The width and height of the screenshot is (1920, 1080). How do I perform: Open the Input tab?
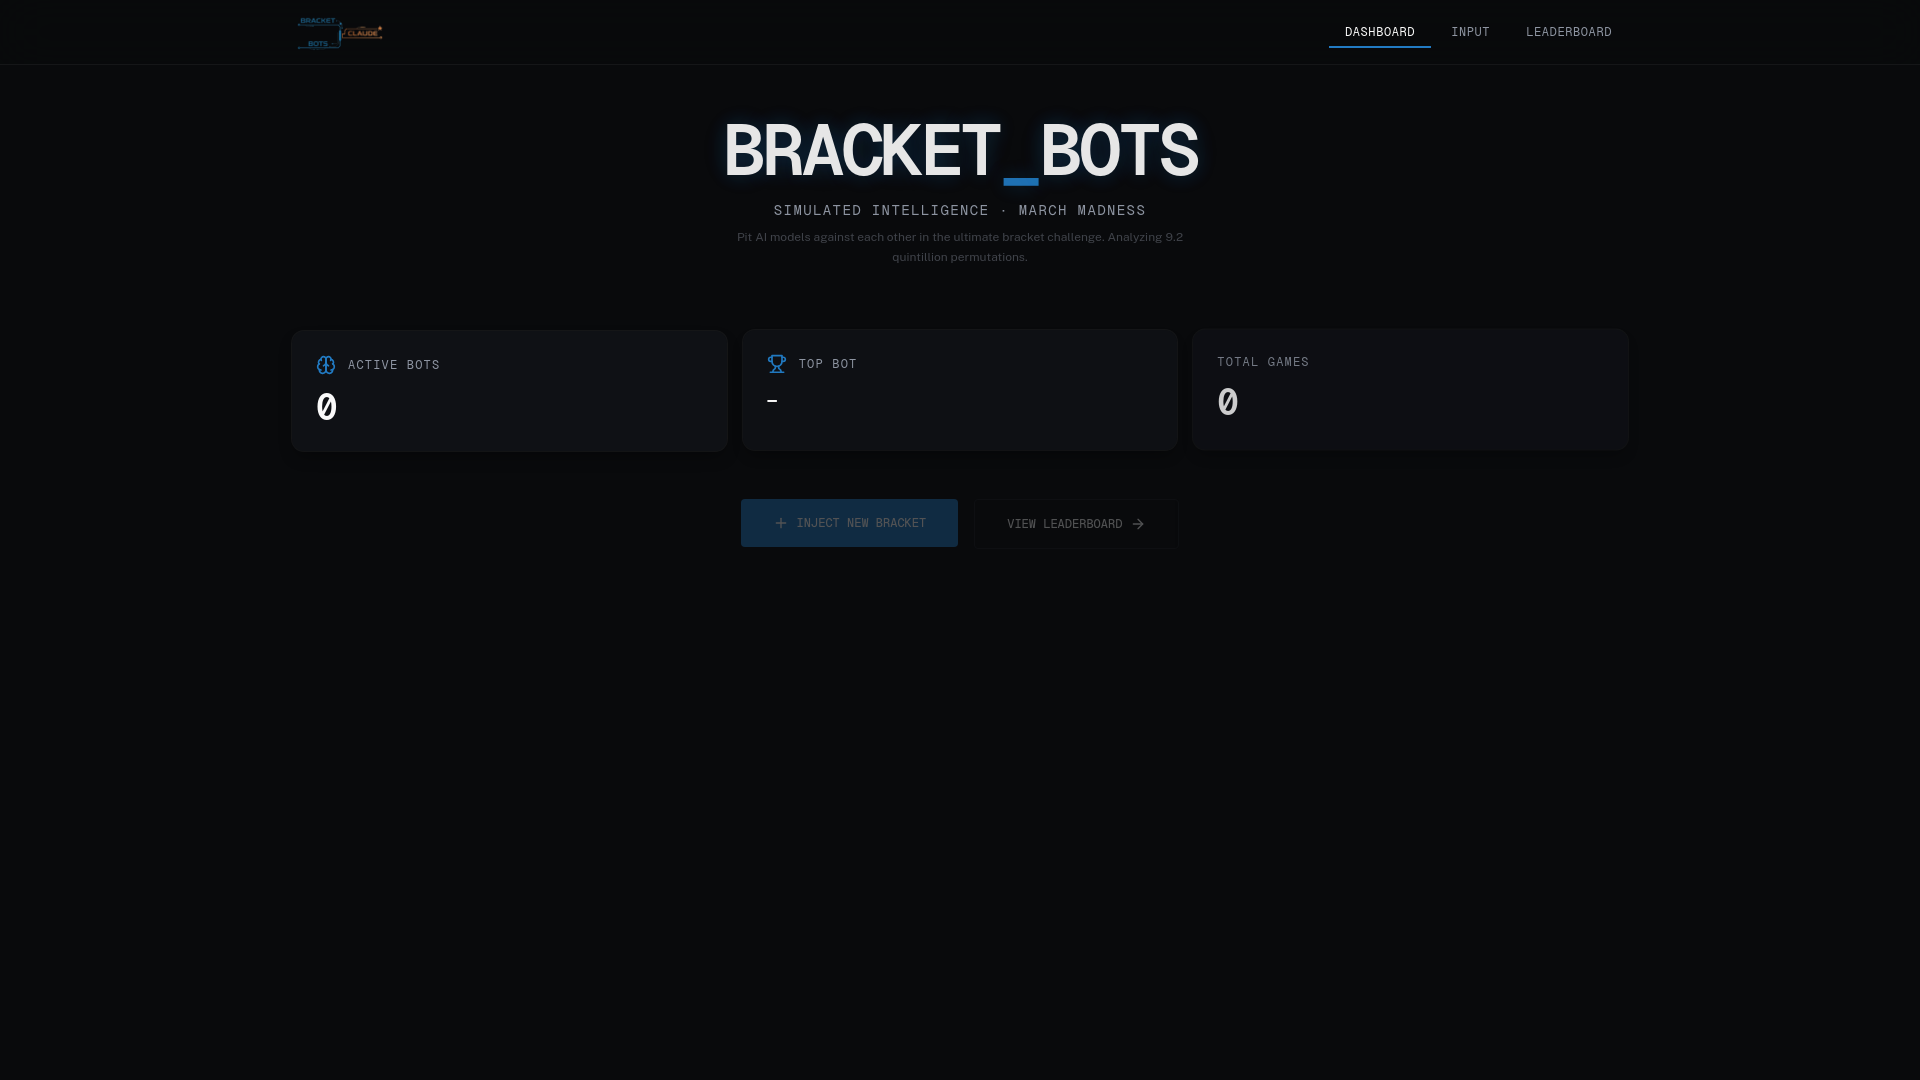tap(1470, 32)
